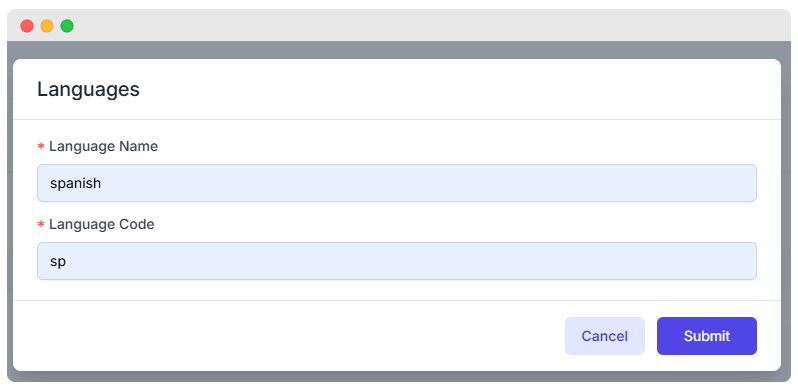Focus the Language Code input field
Image resolution: width=798 pixels, height=391 pixels.
396,261
